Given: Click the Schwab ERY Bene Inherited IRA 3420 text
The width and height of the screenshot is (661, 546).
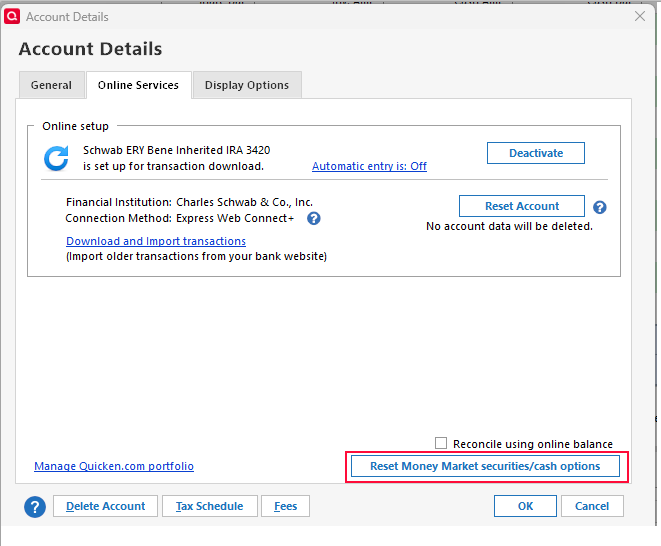Looking at the screenshot, I should click(176, 150).
